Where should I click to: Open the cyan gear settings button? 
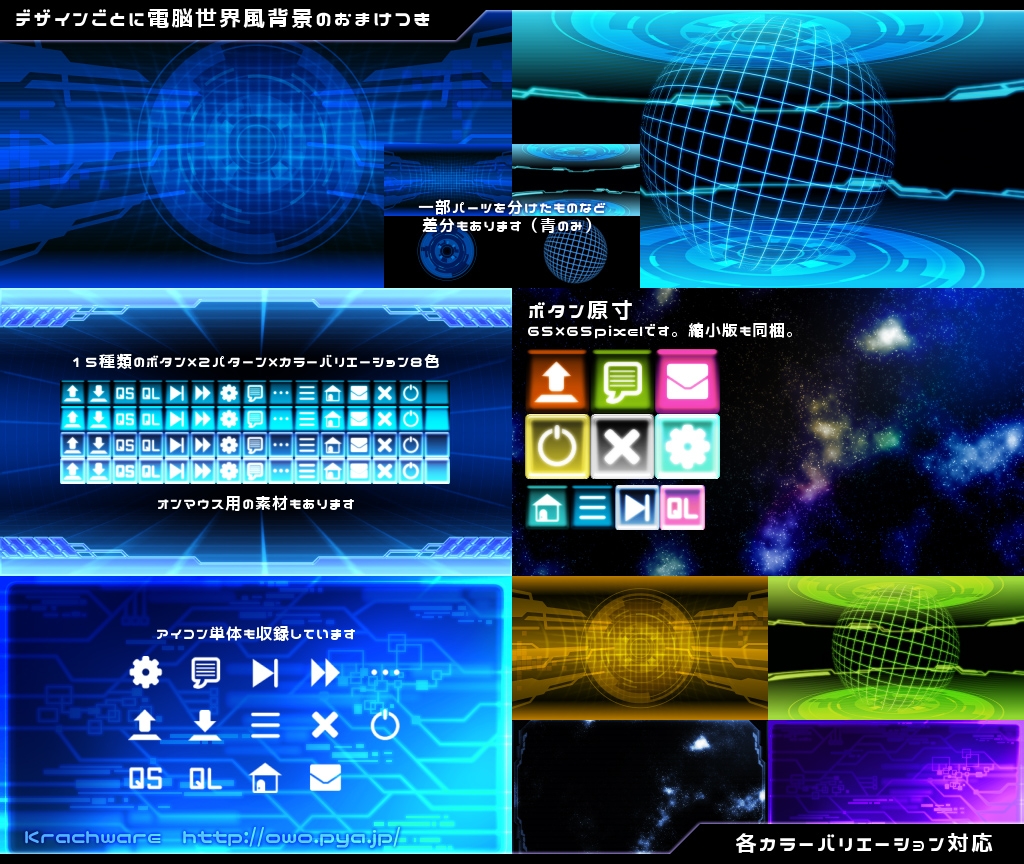click(687, 446)
